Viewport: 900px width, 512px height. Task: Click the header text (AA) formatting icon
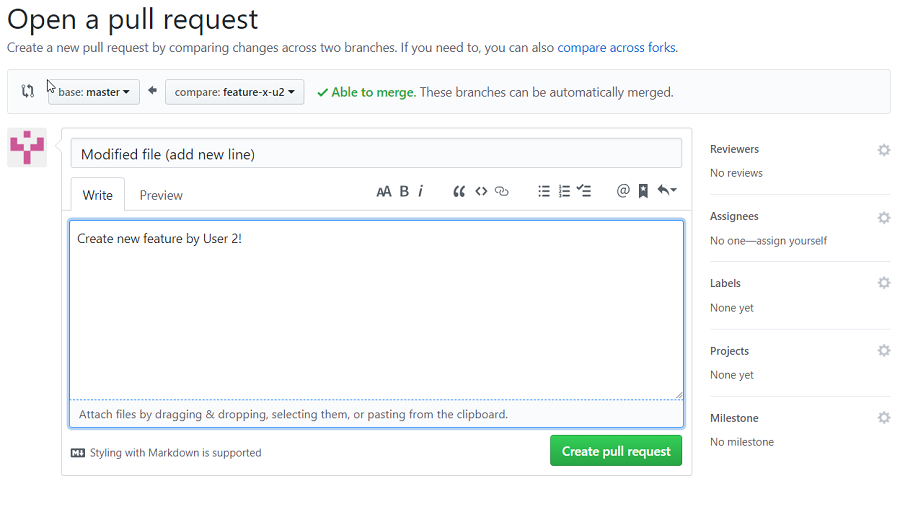click(x=384, y=191)
